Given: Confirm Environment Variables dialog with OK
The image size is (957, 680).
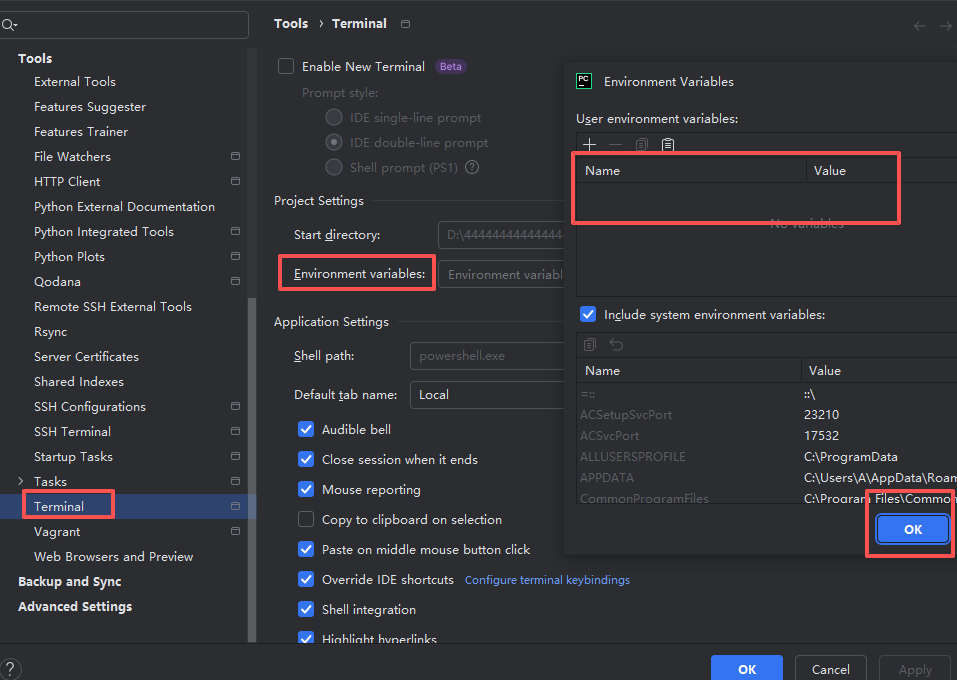Looking at the screenshot, I should pos(912,529).
